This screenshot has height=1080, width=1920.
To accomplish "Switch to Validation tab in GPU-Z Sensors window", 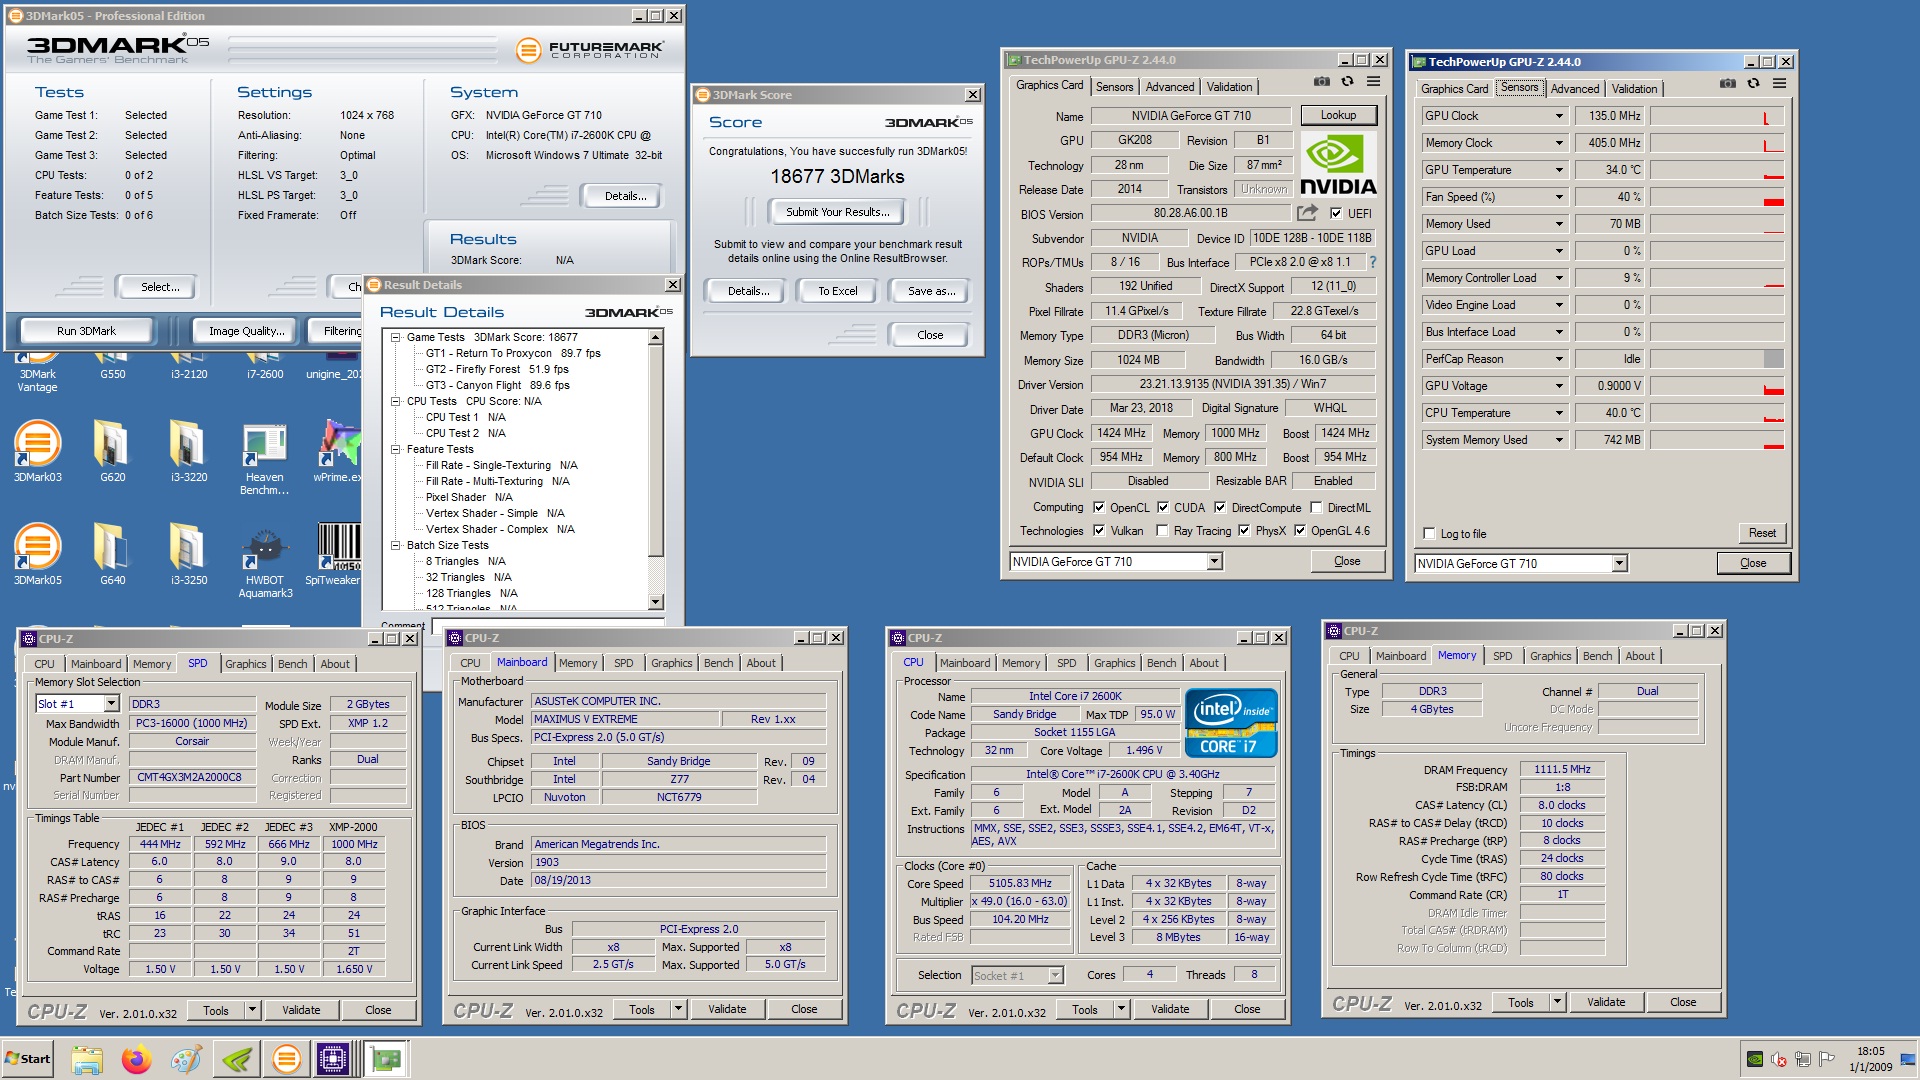I will (x=1634, y=89).
